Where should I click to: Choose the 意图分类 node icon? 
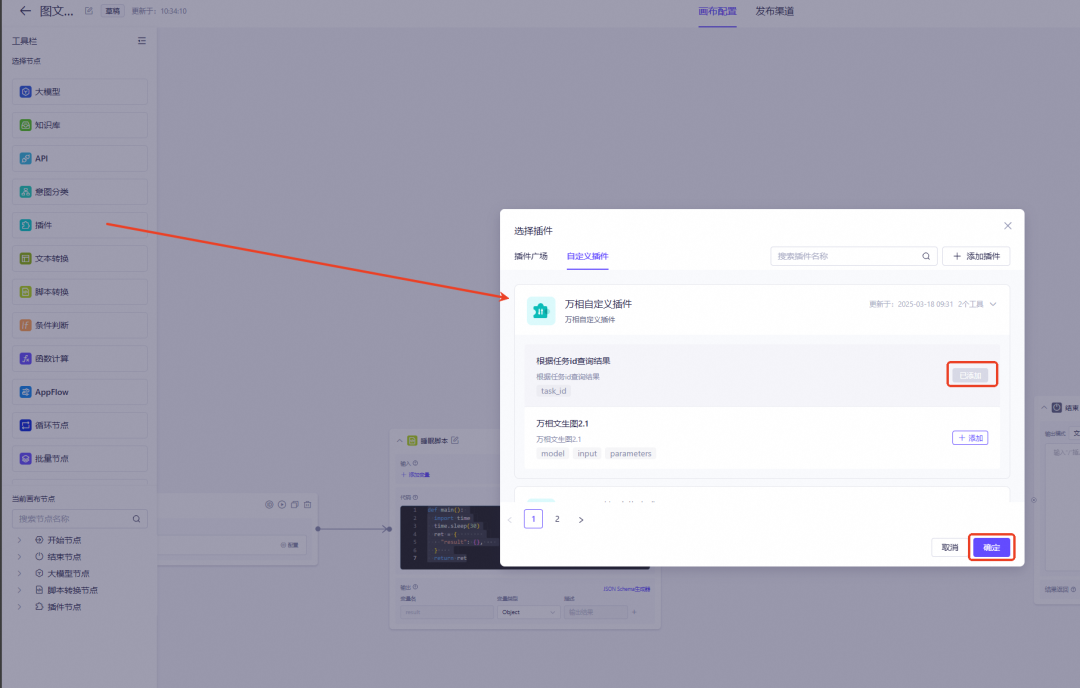coord(26,192)
